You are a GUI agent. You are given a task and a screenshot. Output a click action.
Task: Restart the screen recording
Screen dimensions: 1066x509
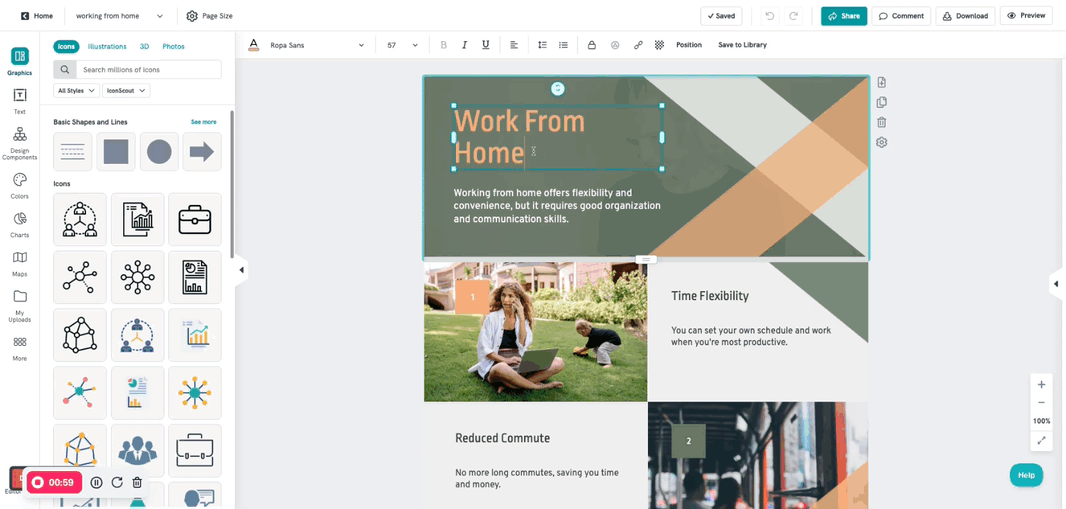pos(117,482)
